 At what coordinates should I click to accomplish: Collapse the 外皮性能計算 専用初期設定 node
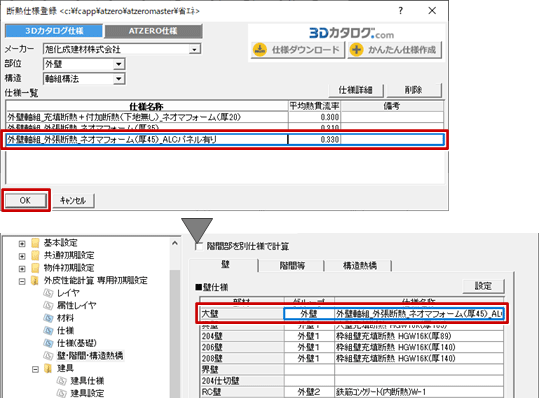tap(22, 281)
